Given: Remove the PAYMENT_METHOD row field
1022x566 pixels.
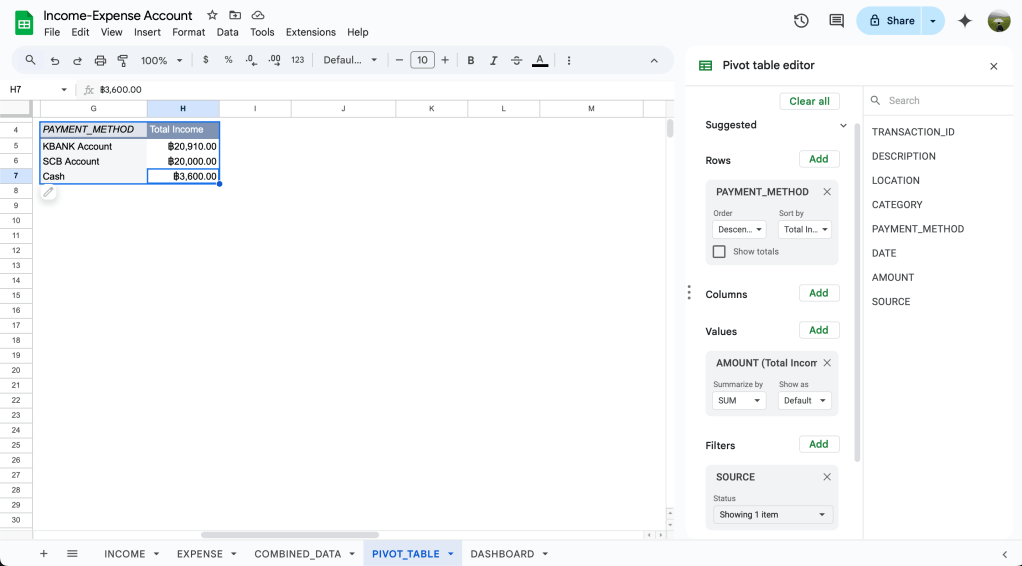Looking at the screenshot, I should (x=827, y=192).
